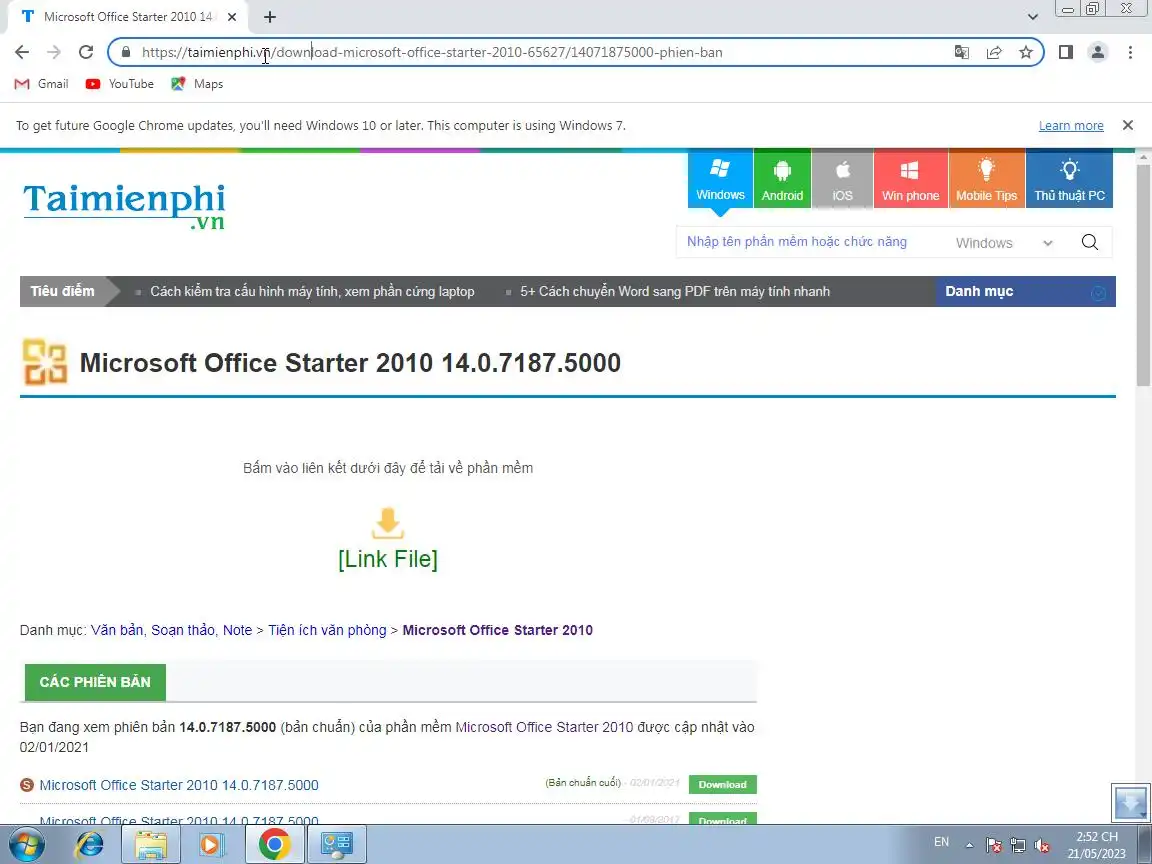Open network status tray icon
The height and width of the screenshot is (864, 1152).
click(1018, 845)
